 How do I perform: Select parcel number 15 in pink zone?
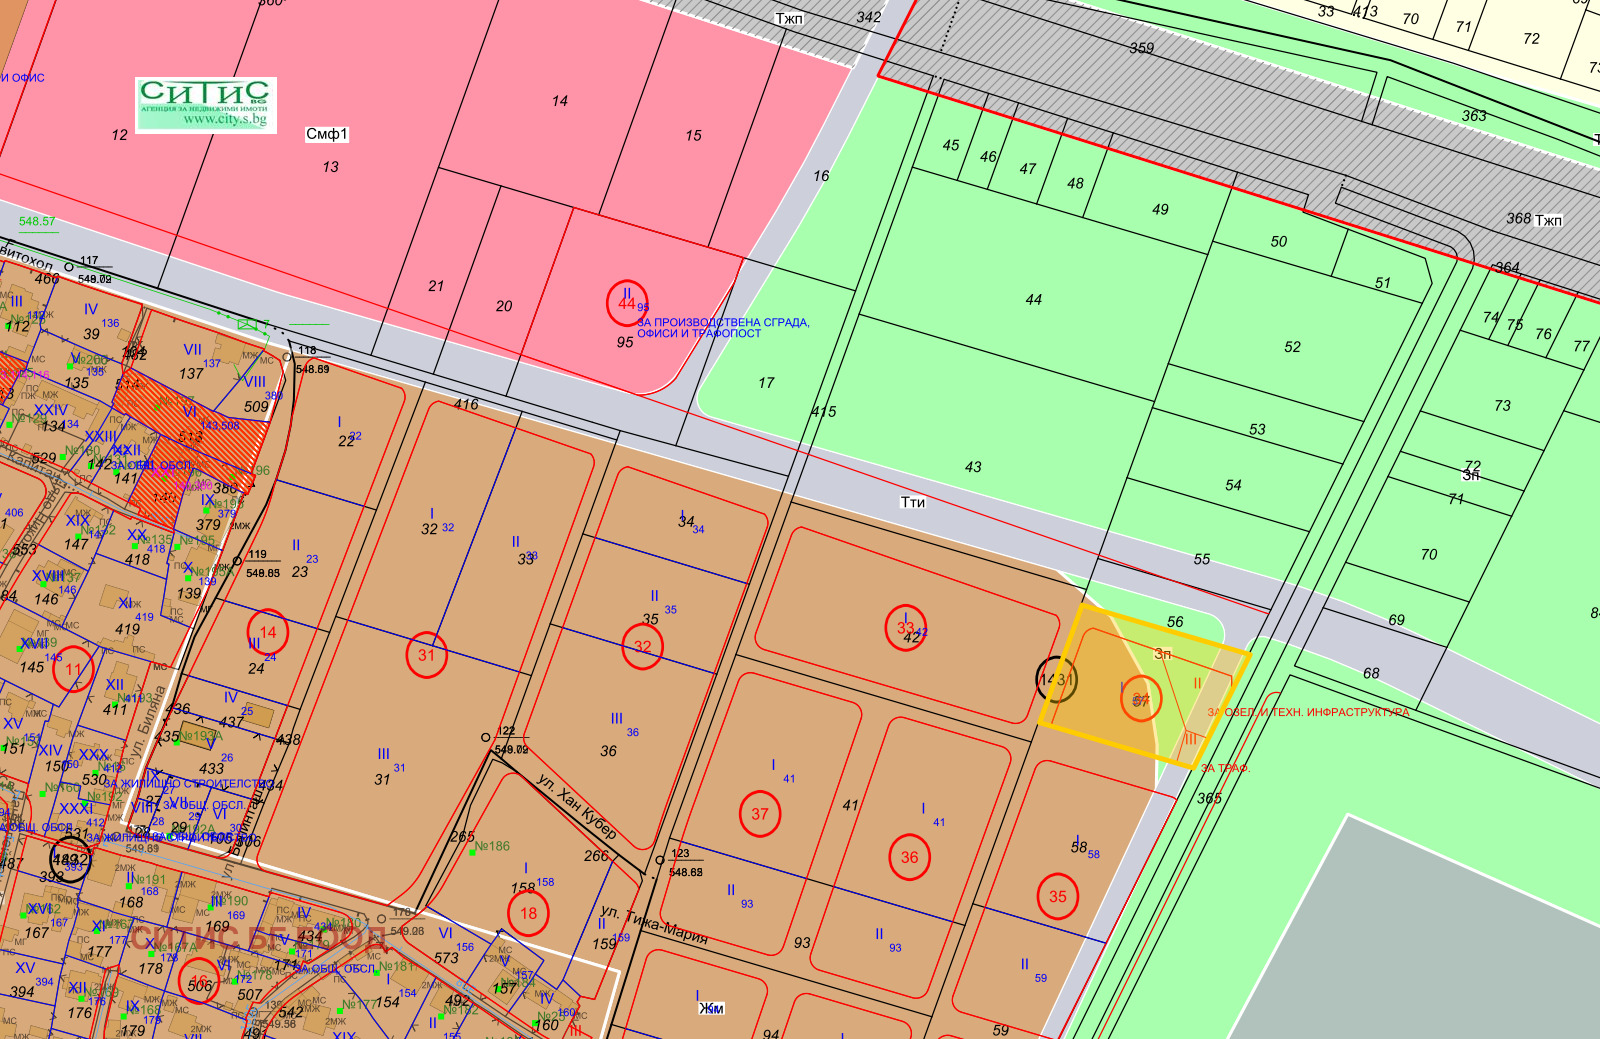click(694, 135)
